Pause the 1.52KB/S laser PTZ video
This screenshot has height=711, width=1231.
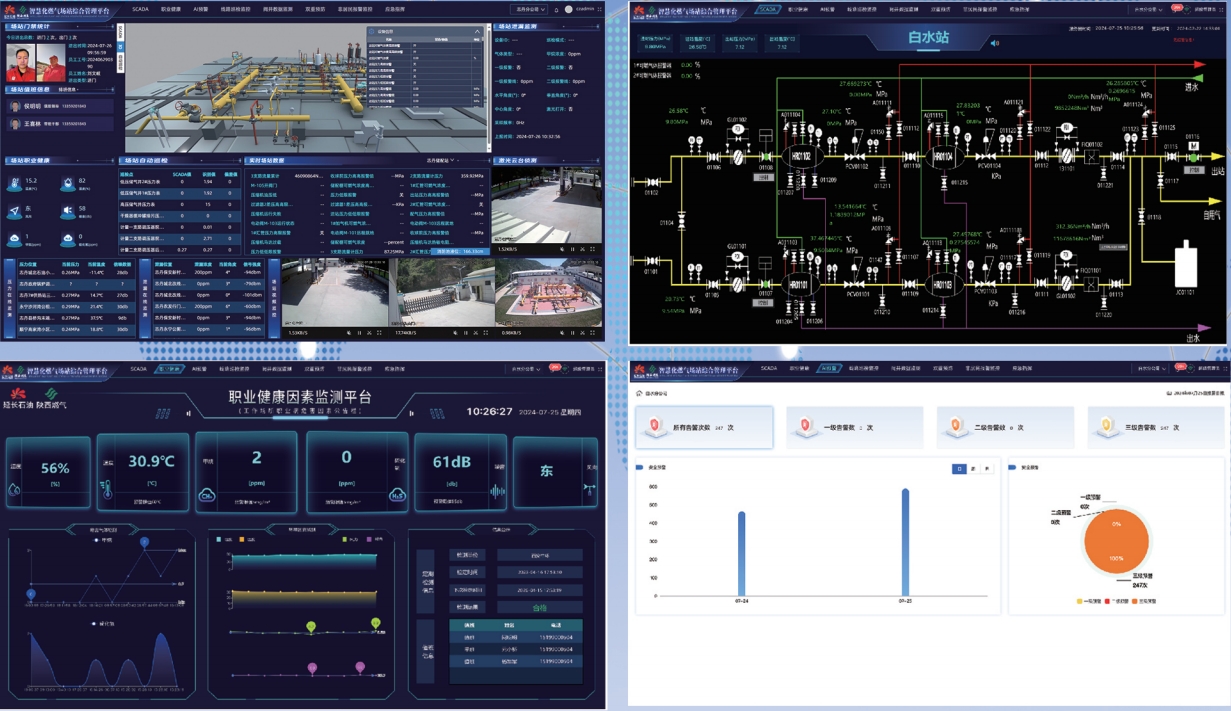coord(572,249)
